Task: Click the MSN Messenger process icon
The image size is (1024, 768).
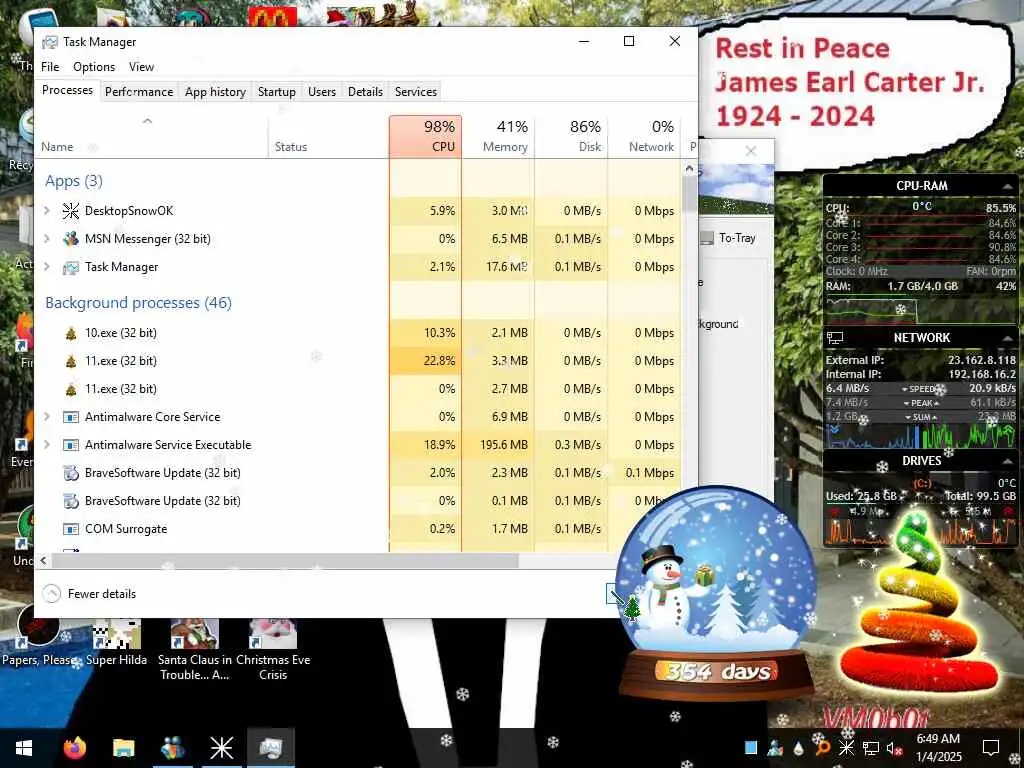Action: pos(71,239)
